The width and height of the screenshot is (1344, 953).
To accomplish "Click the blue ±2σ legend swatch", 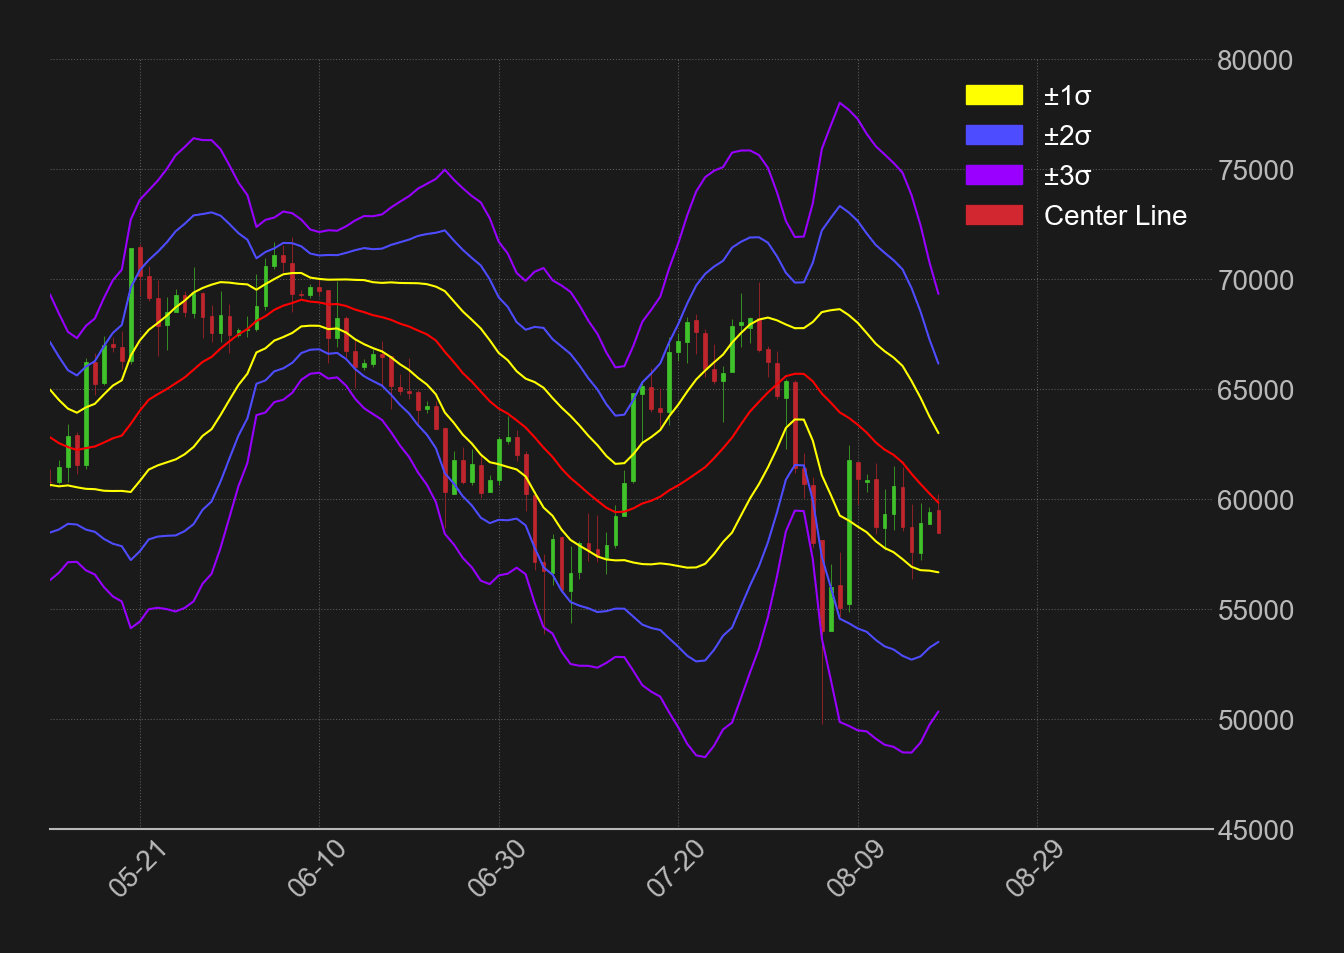I will (994, 136).
